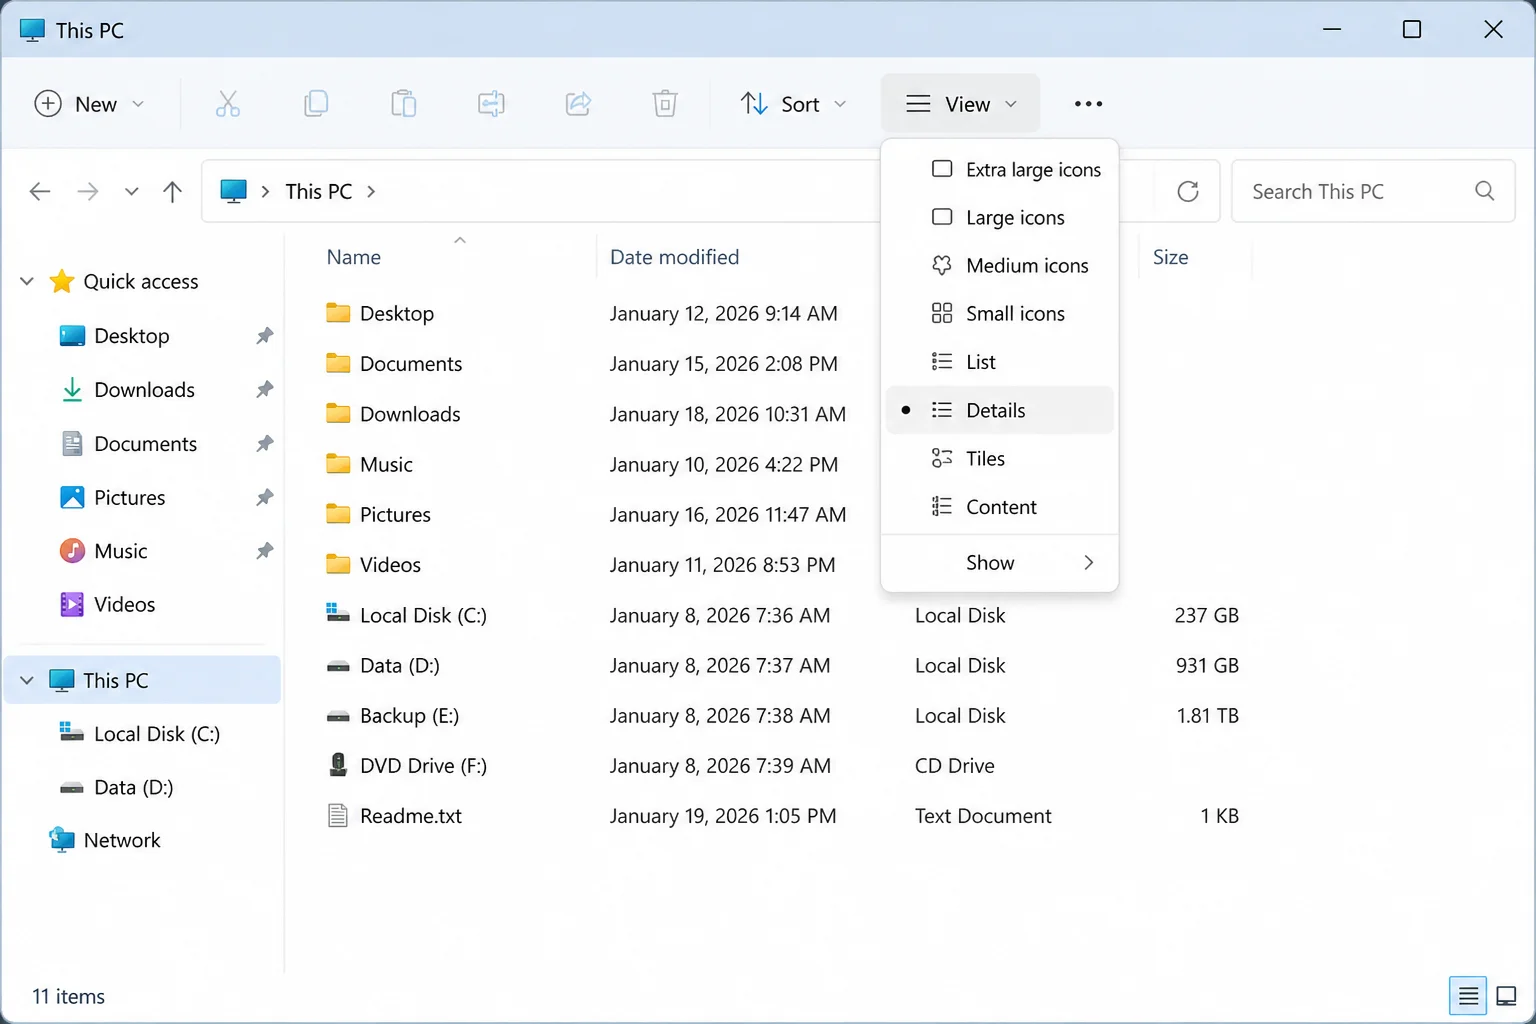Click the "Text Document" type cell
Viewport: 1536px width, 1024px height.
pyautogui.click(x=983, y=816)
